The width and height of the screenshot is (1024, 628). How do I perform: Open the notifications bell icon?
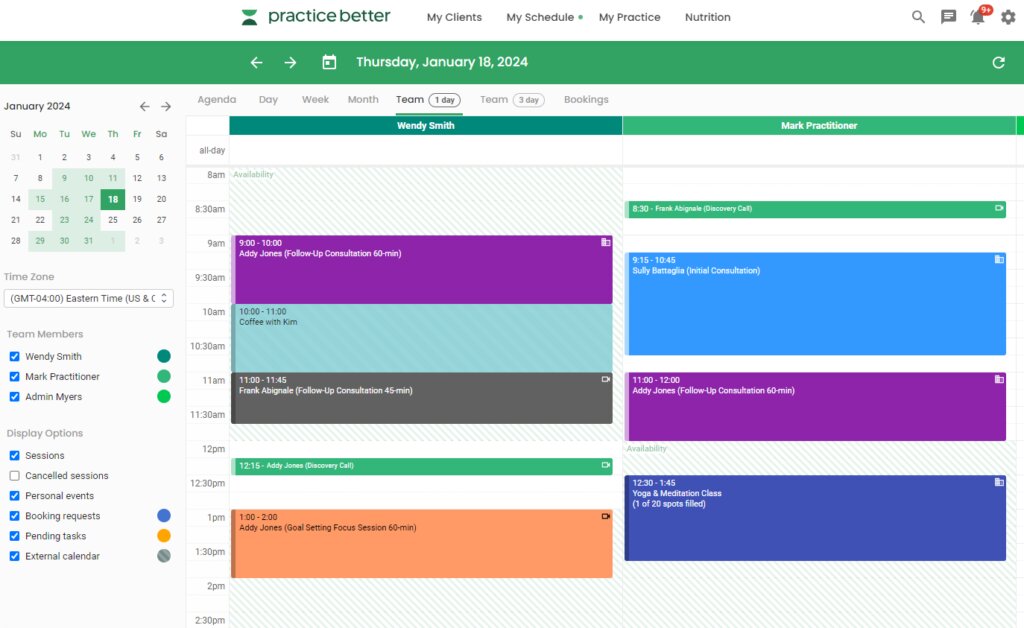(978, 17)
